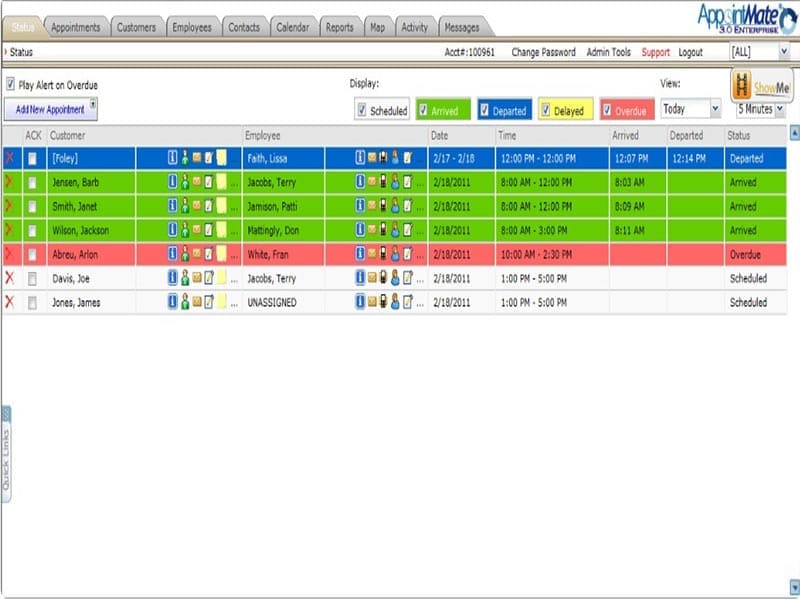Click the scroll down arrow at the bottom right
Screen dimensions: 800x600
click(794, 586)
